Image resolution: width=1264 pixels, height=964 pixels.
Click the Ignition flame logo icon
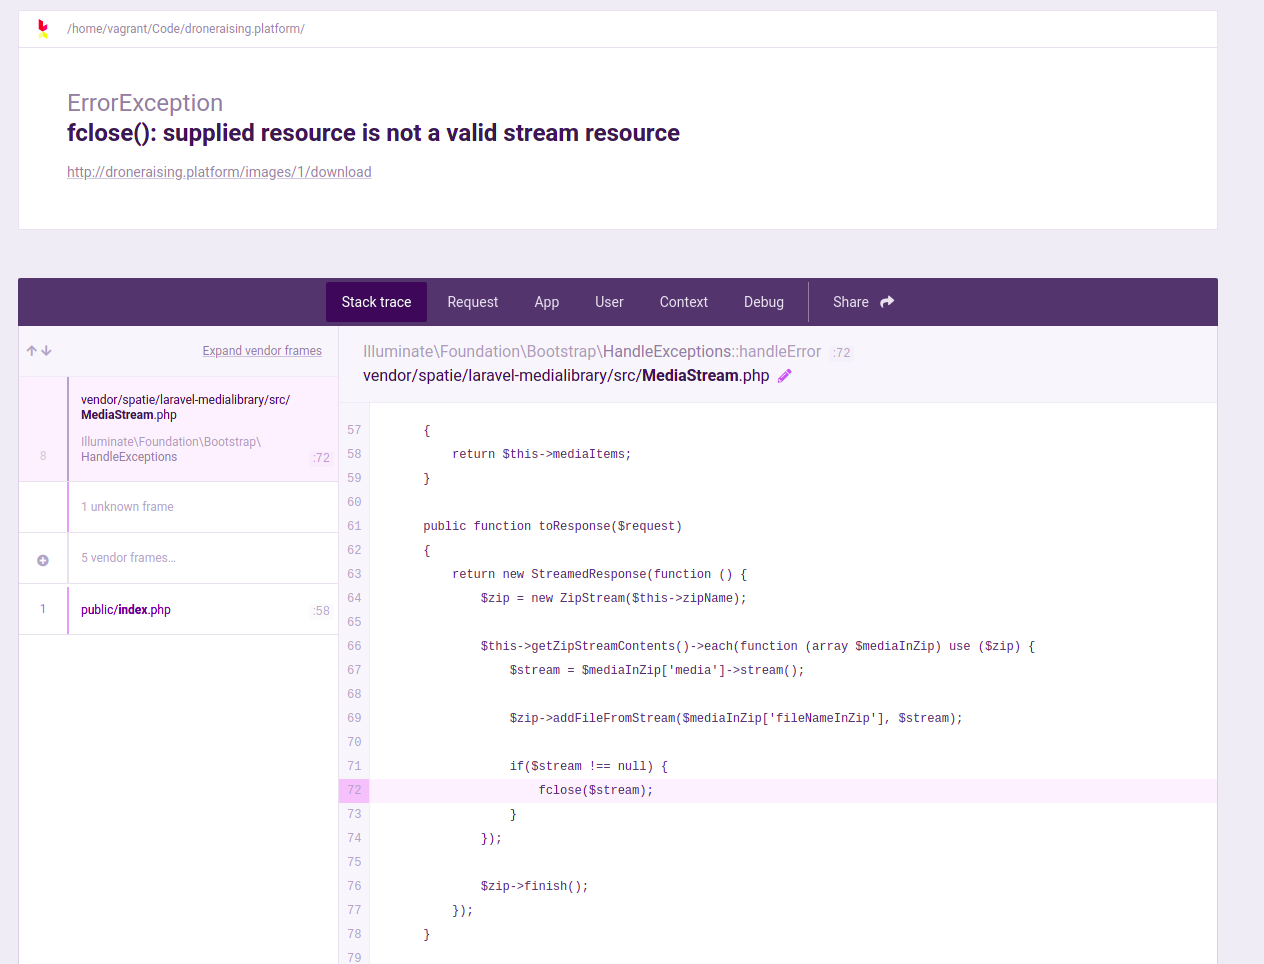pos(43,29)
